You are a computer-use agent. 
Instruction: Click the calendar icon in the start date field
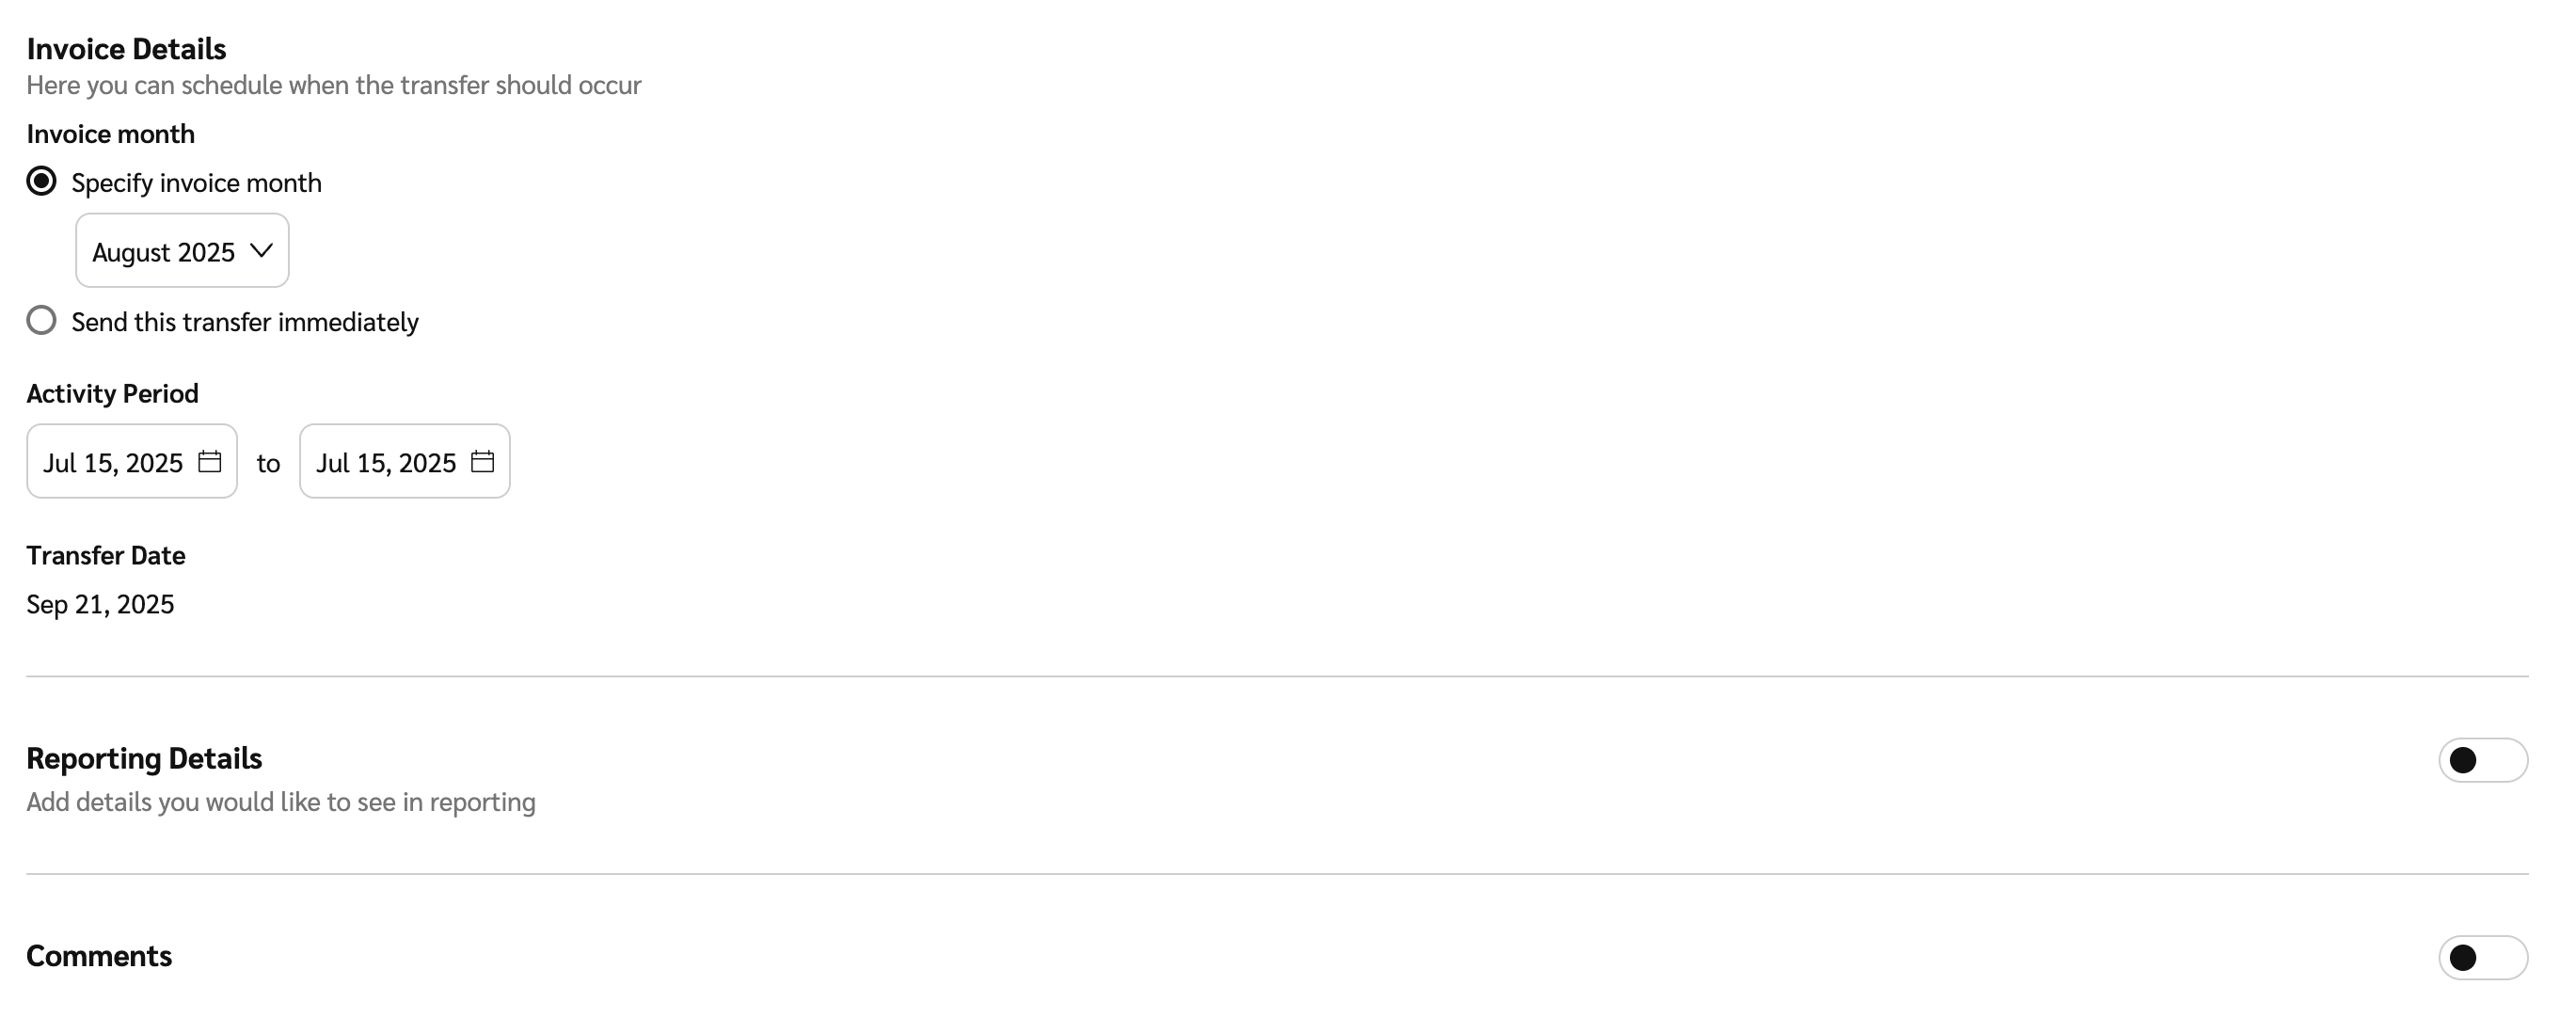209,461
